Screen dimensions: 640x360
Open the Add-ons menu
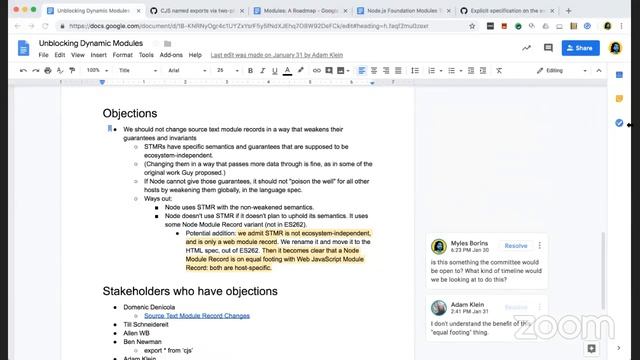[x=171, y=55]
